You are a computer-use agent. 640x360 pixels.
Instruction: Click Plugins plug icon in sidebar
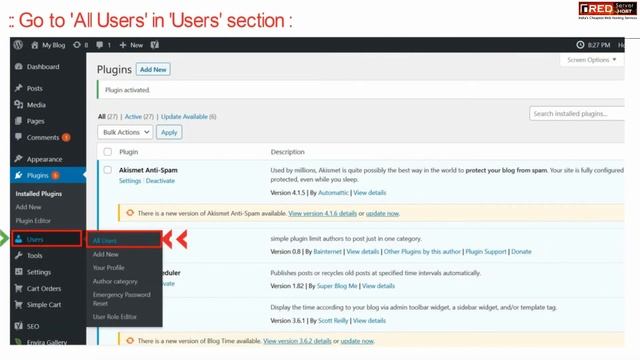[18, 175]
